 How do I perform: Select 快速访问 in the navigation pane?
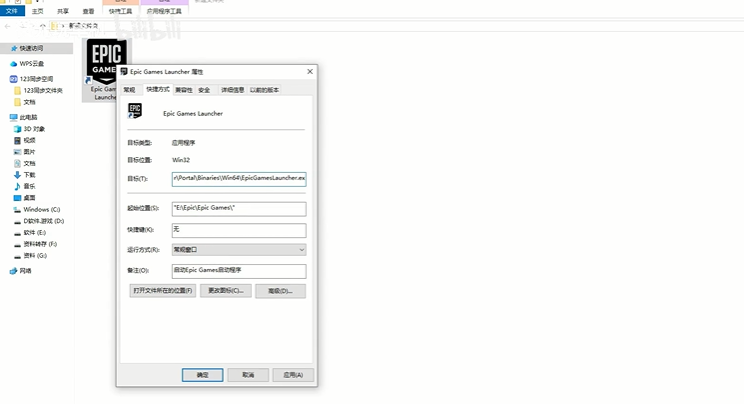(x=31, y=48)
